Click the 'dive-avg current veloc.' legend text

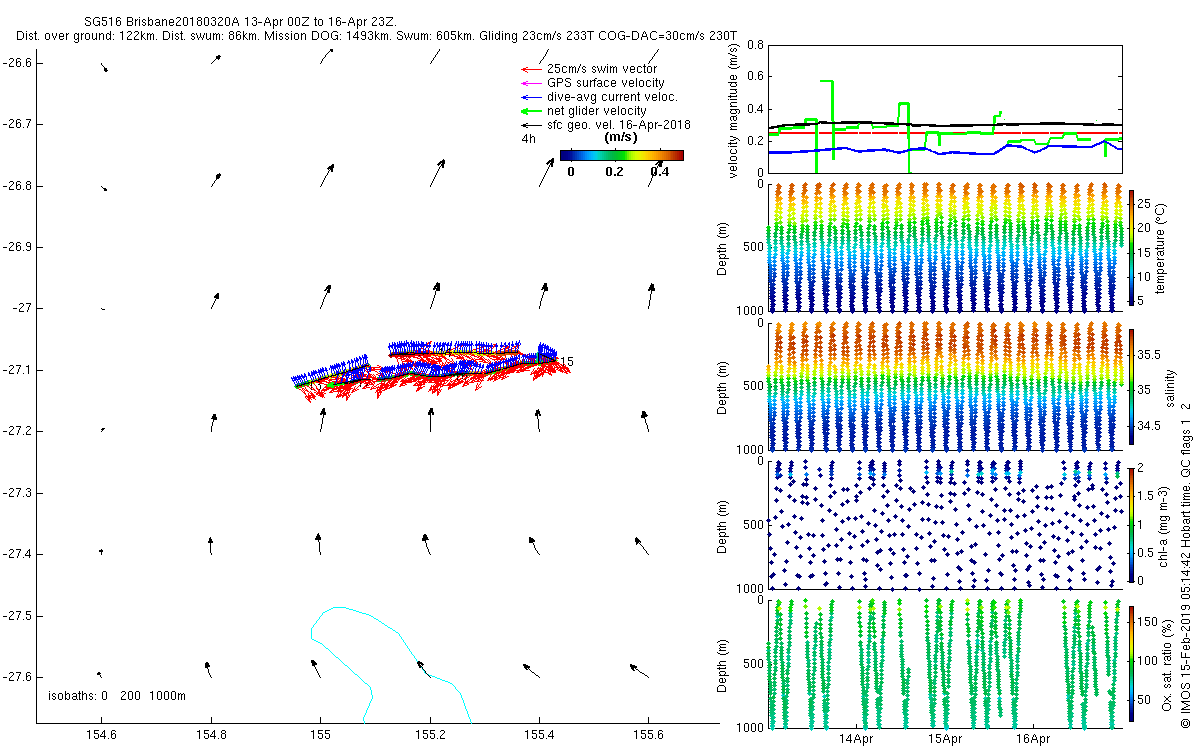click(x=612, y=97)
